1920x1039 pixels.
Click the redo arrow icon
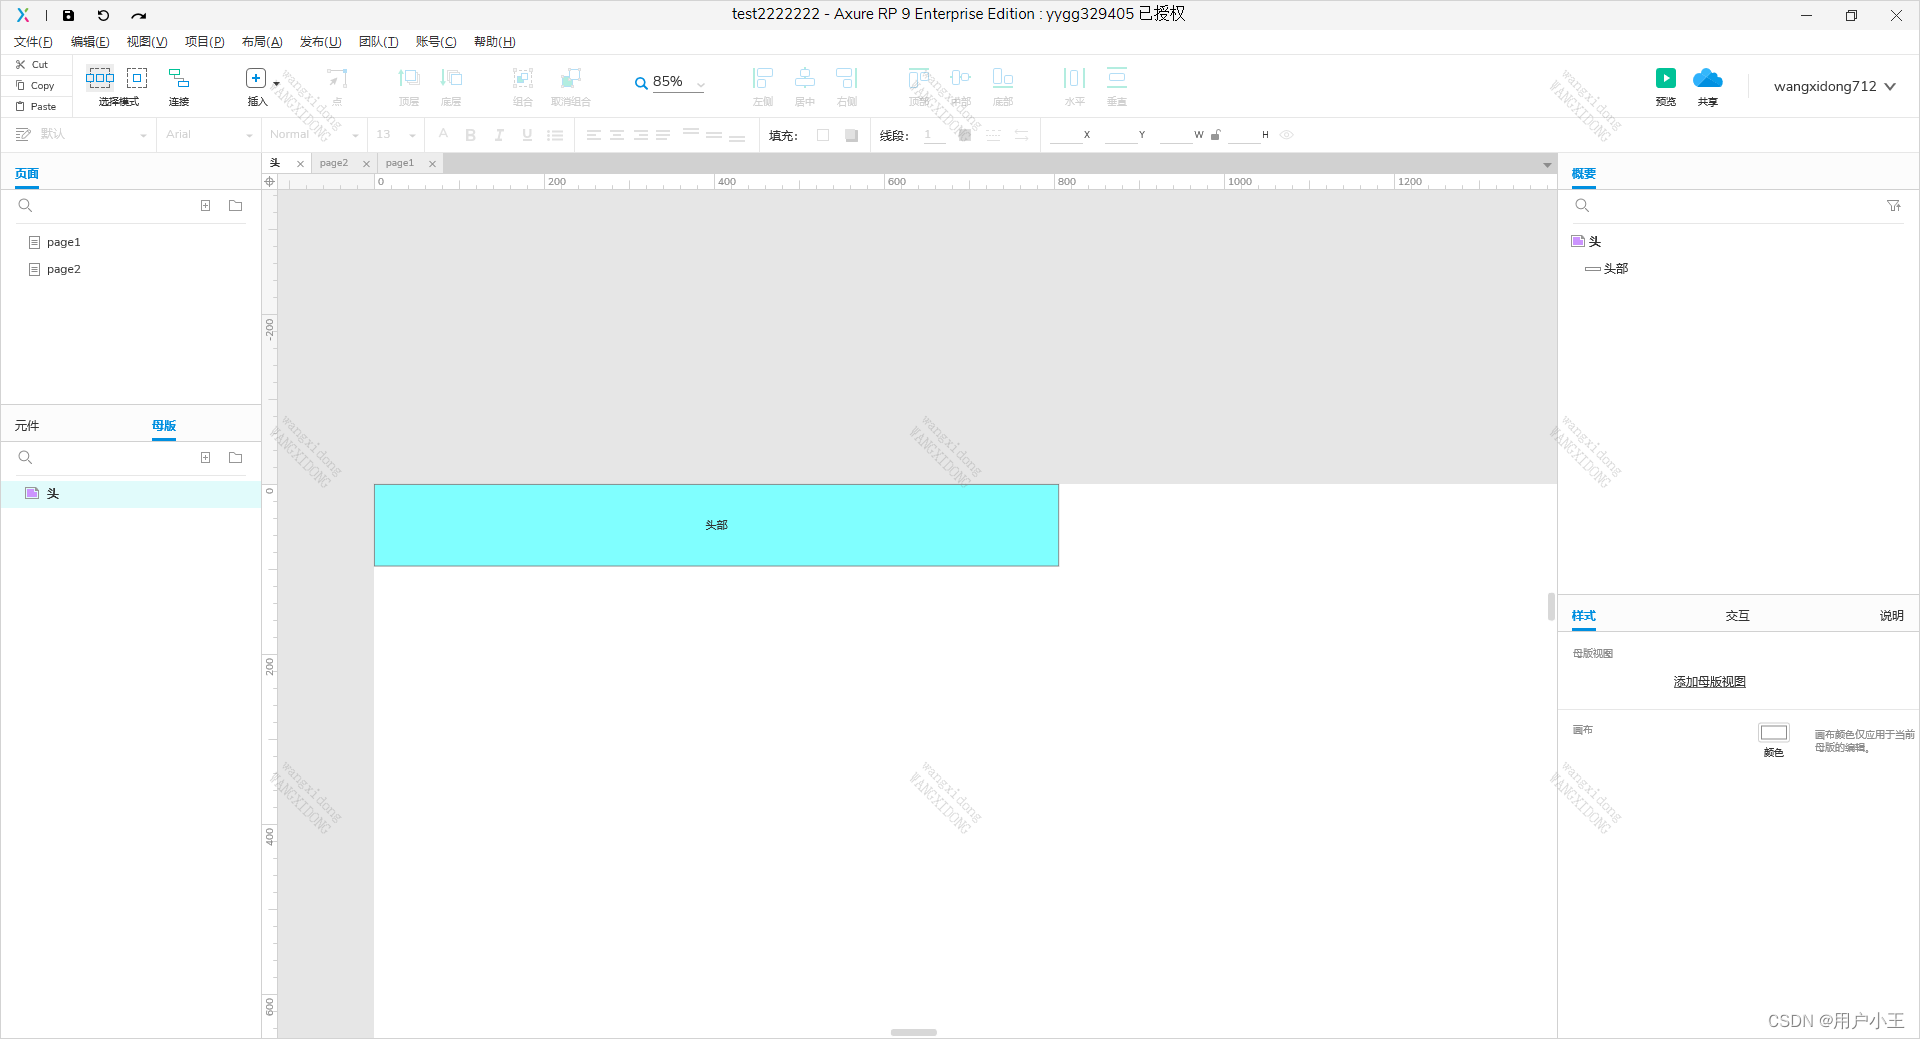click(x=139, y=15)
